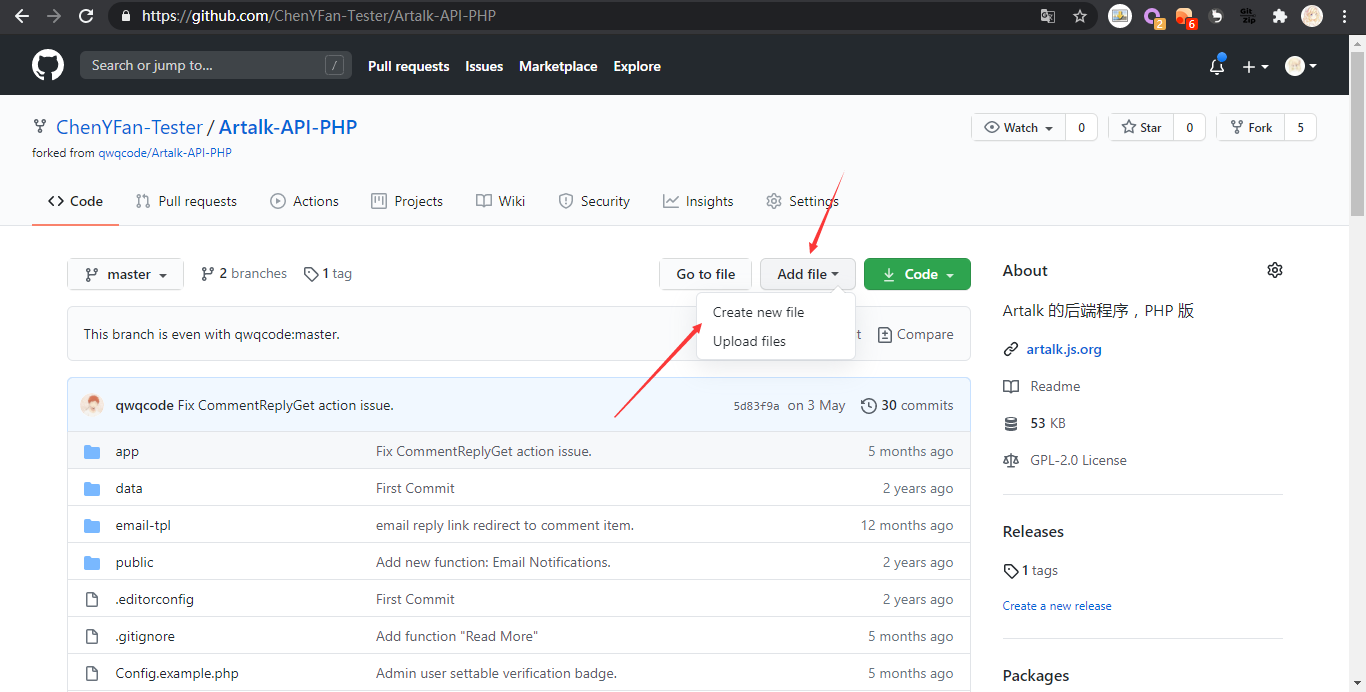Open GitHub home via Octocat logo
Screen dimensions: 1366x692
(x=48, y=66)
